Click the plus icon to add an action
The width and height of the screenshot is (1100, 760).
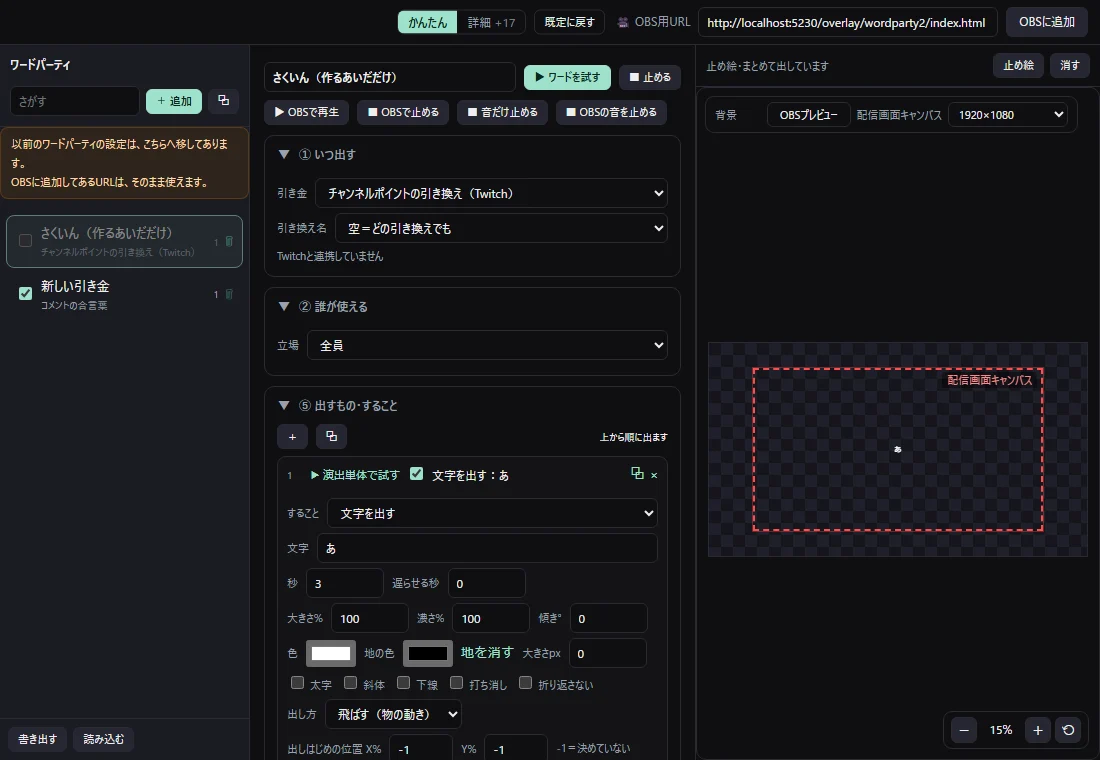(293, 437)
